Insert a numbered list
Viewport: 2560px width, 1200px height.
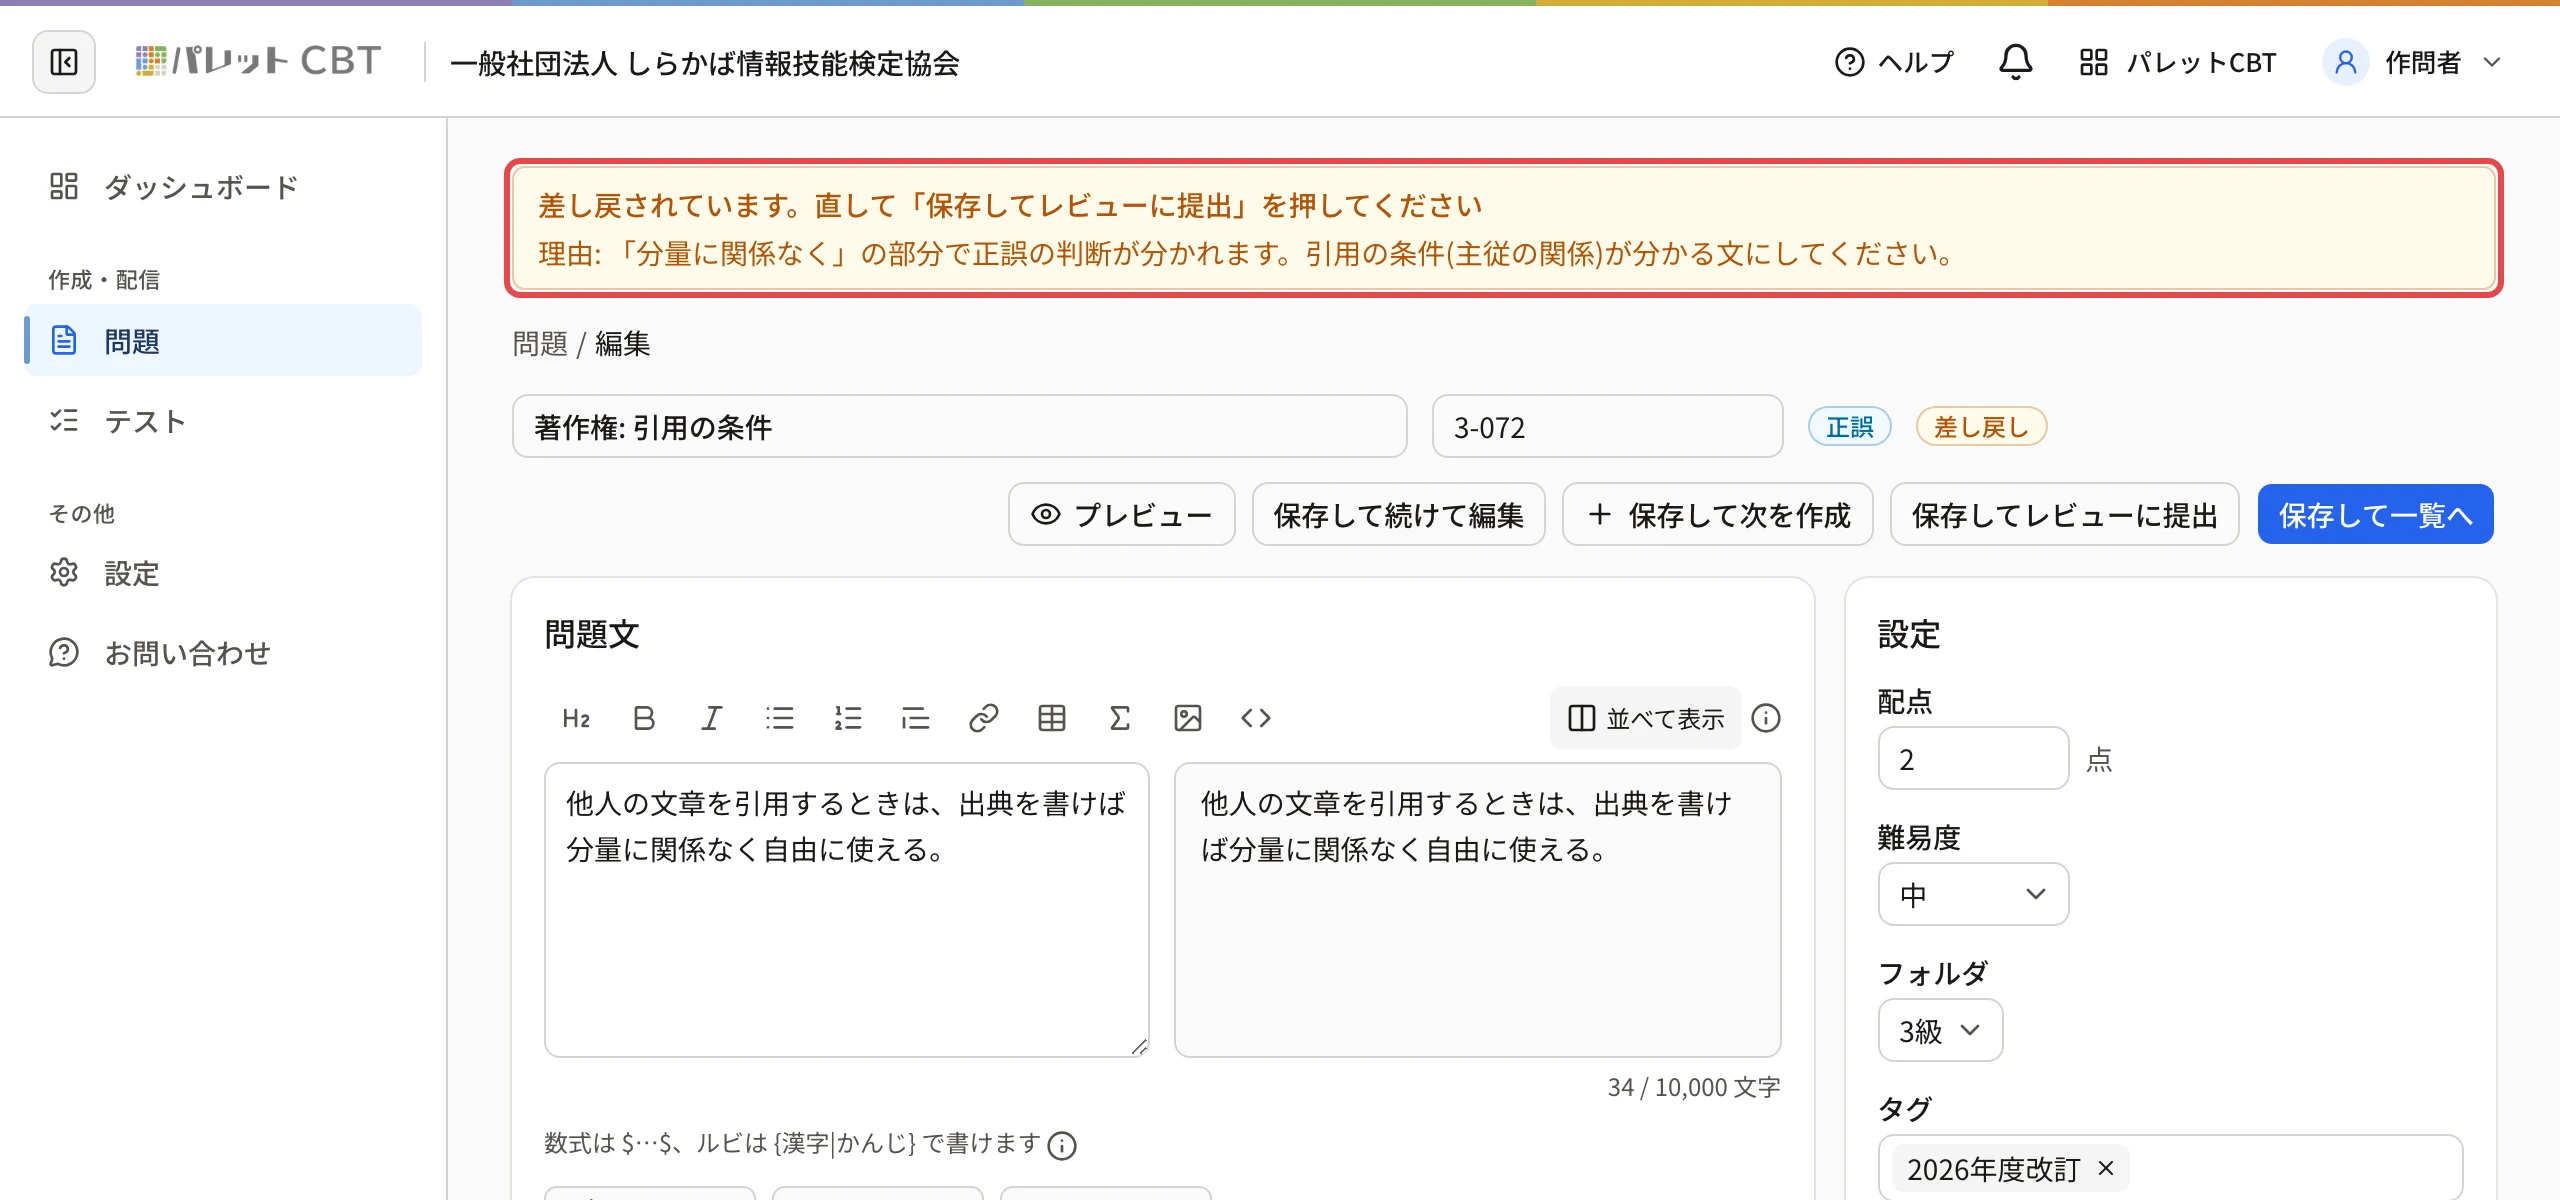pyautogui.click(x=848, y=718)
